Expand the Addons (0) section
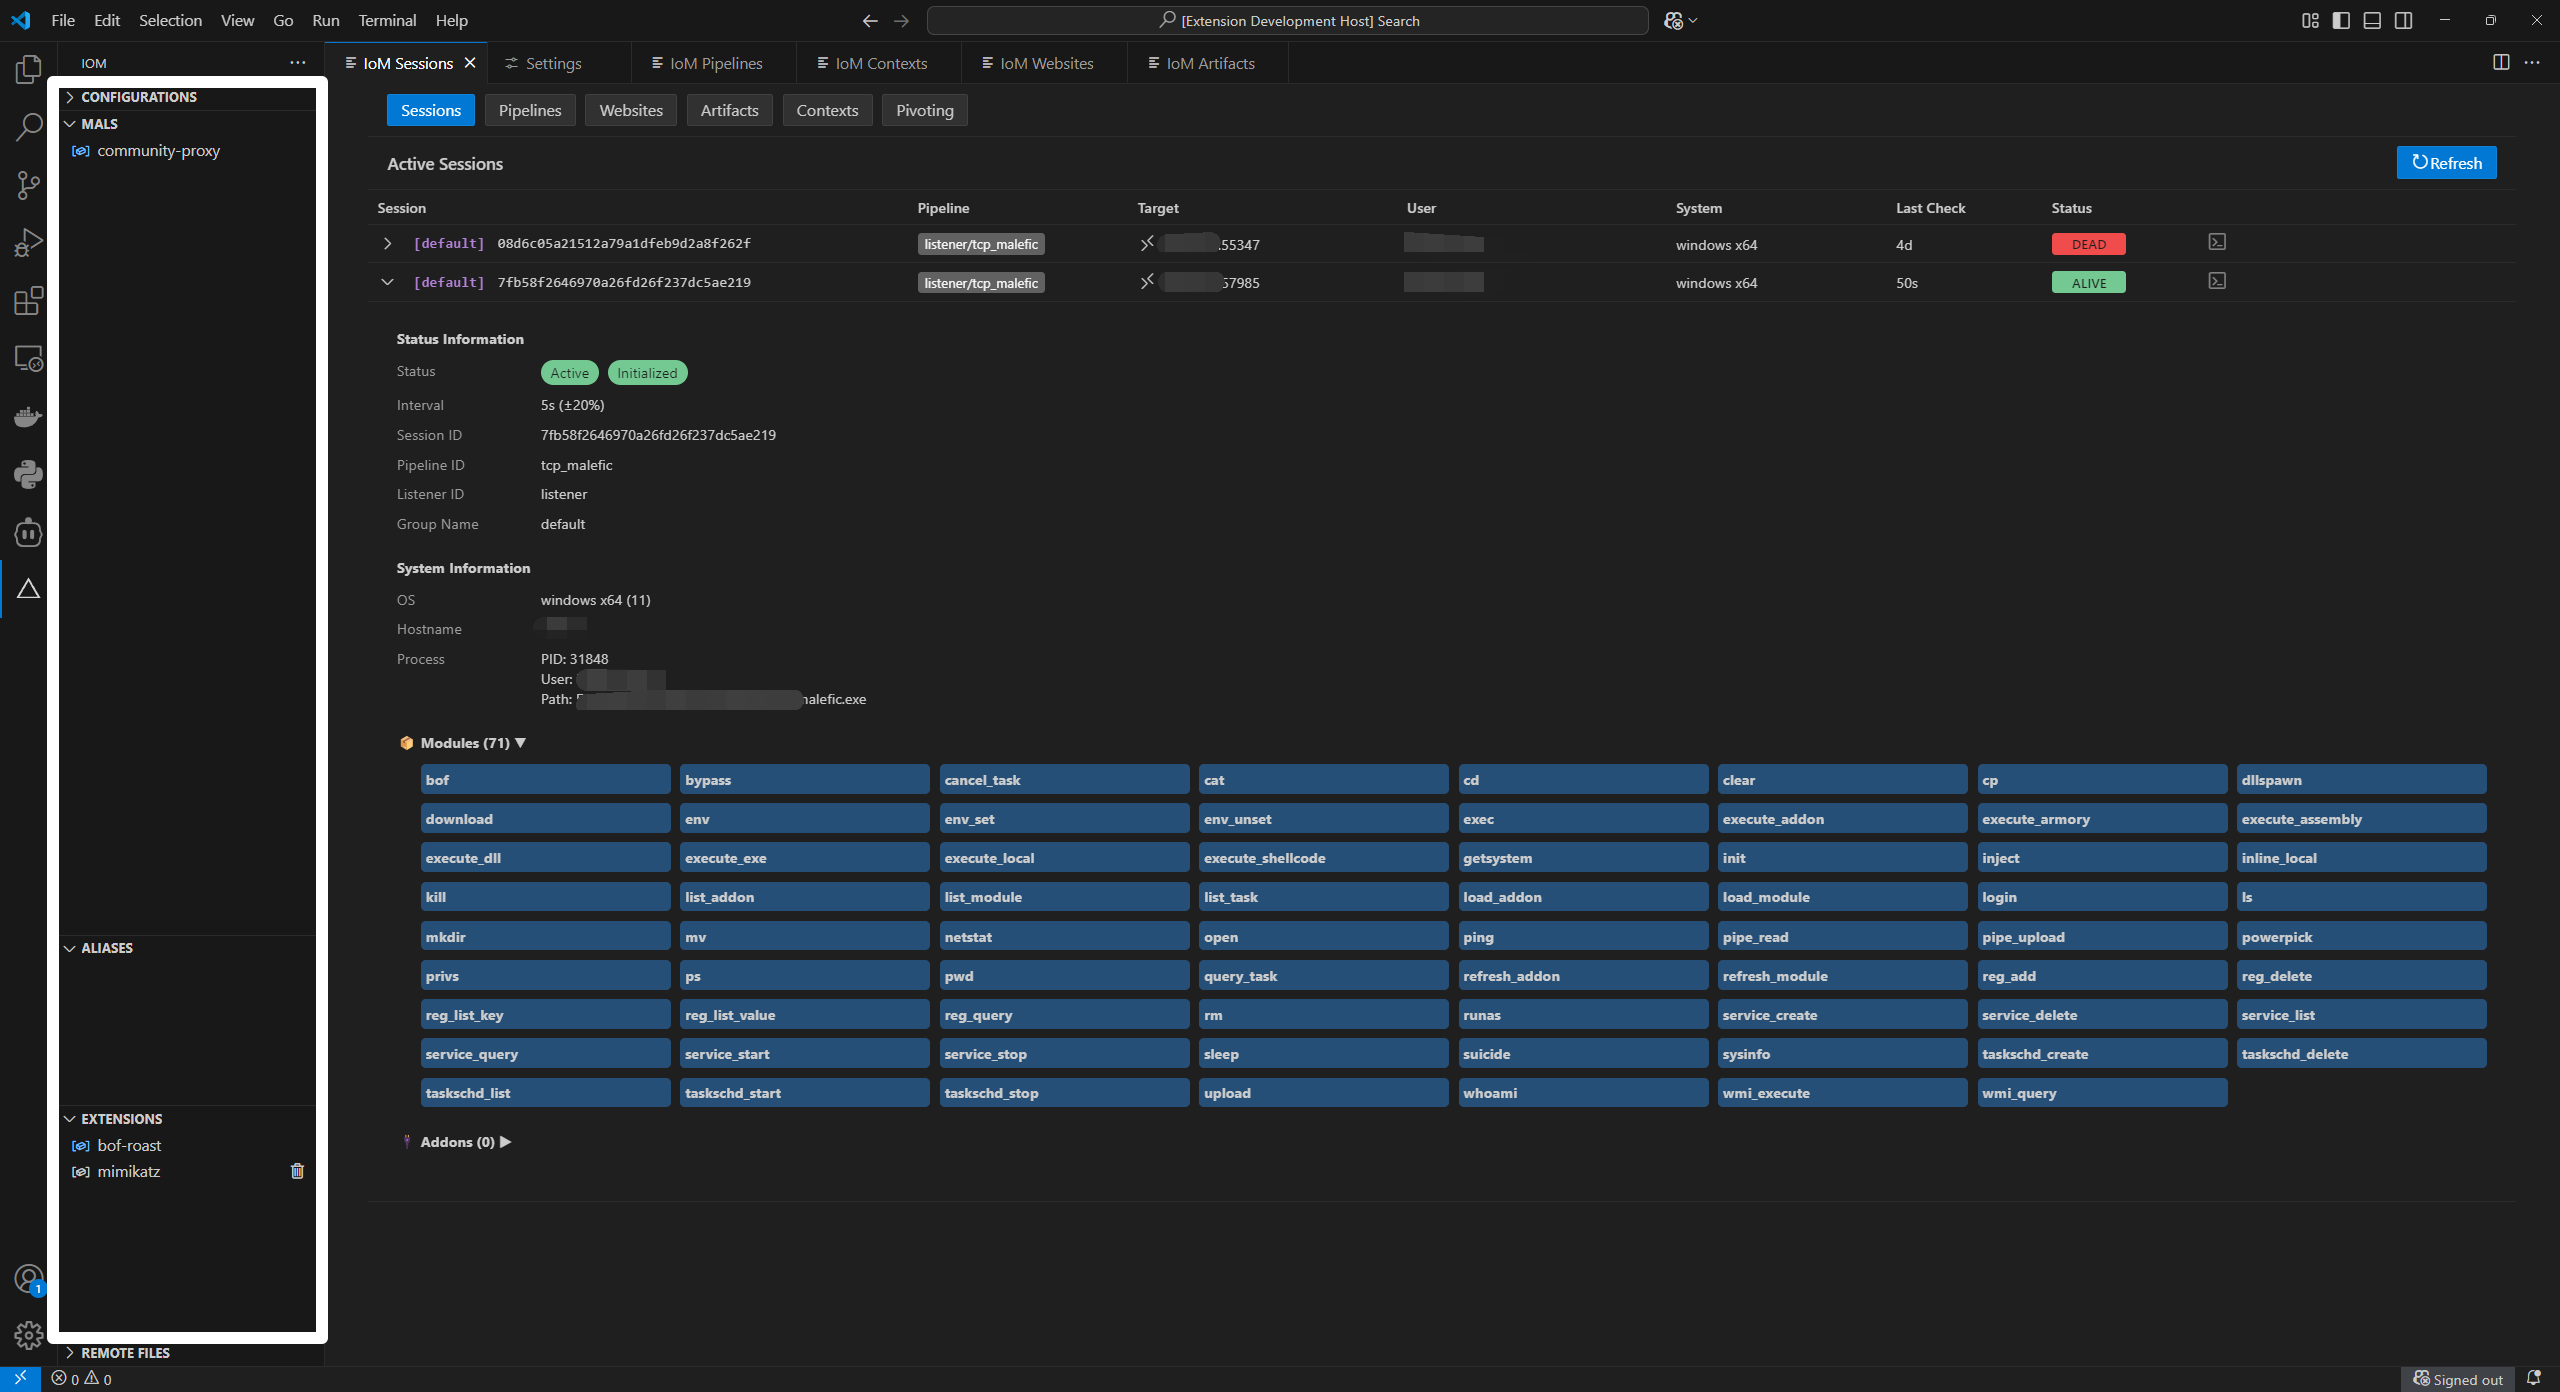Image resolution: width=2560 pixels, height=1392 pixels. [x=505, y=1142]
